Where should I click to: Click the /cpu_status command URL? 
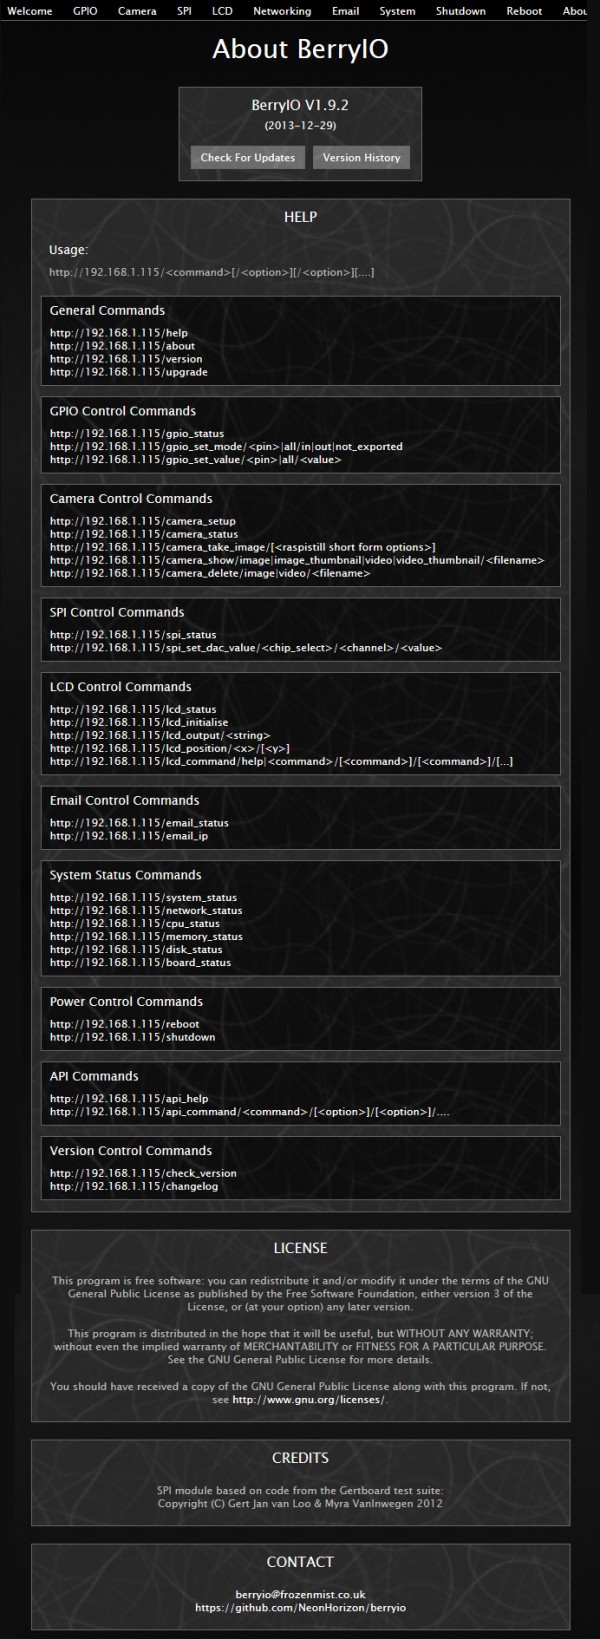click(135, 924)
